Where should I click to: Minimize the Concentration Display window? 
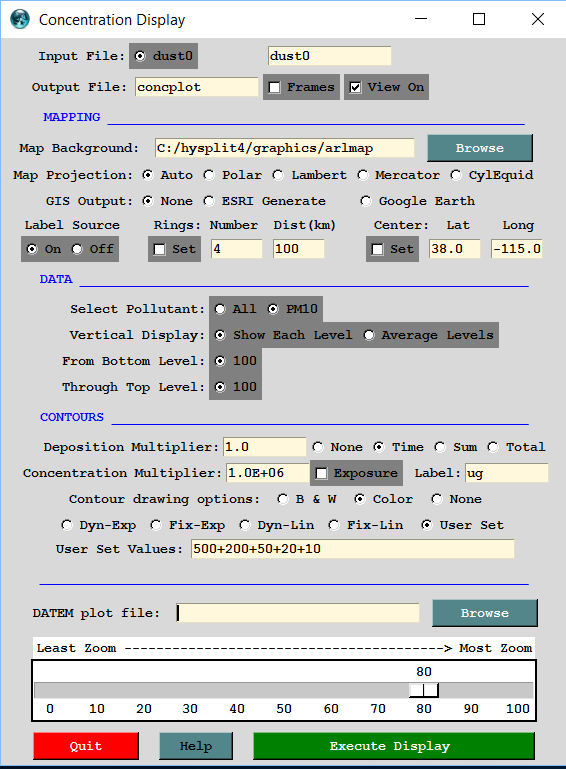point(421,19)
